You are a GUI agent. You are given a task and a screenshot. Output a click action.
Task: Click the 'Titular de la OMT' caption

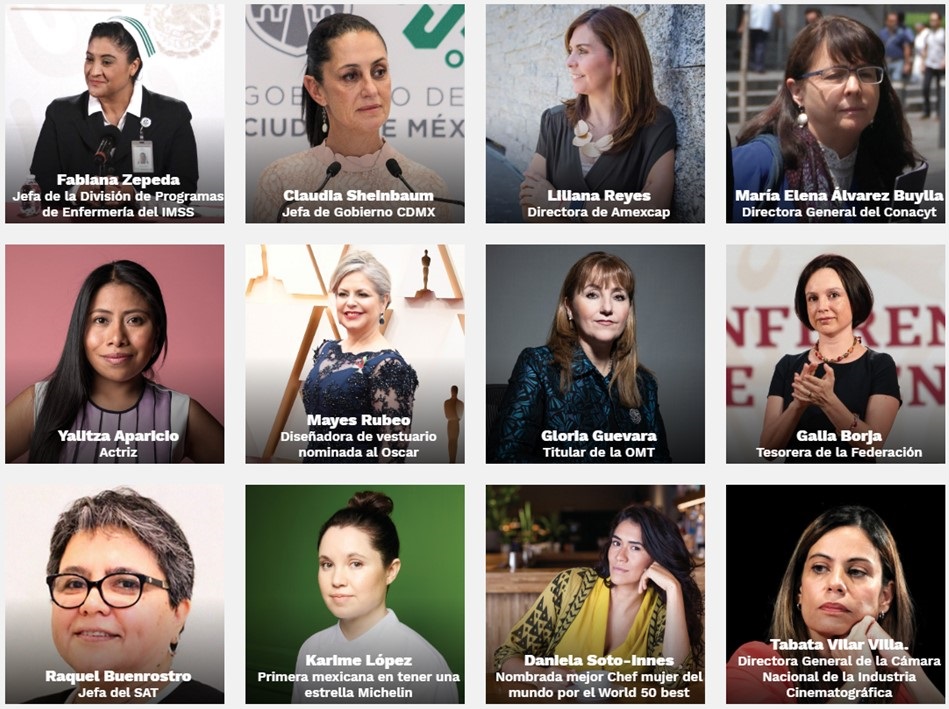coord(599,452)
